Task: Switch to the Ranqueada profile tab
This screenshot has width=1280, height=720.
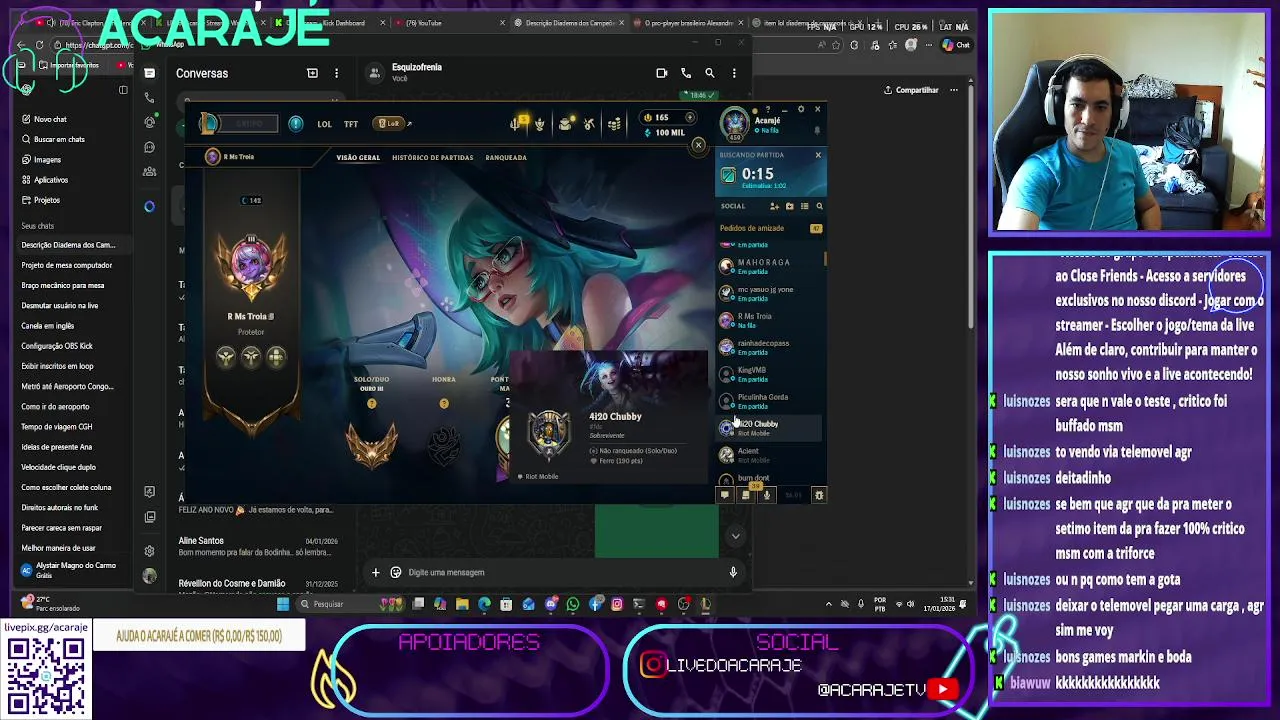Action: pyautogui.click(x=506, y=157)
